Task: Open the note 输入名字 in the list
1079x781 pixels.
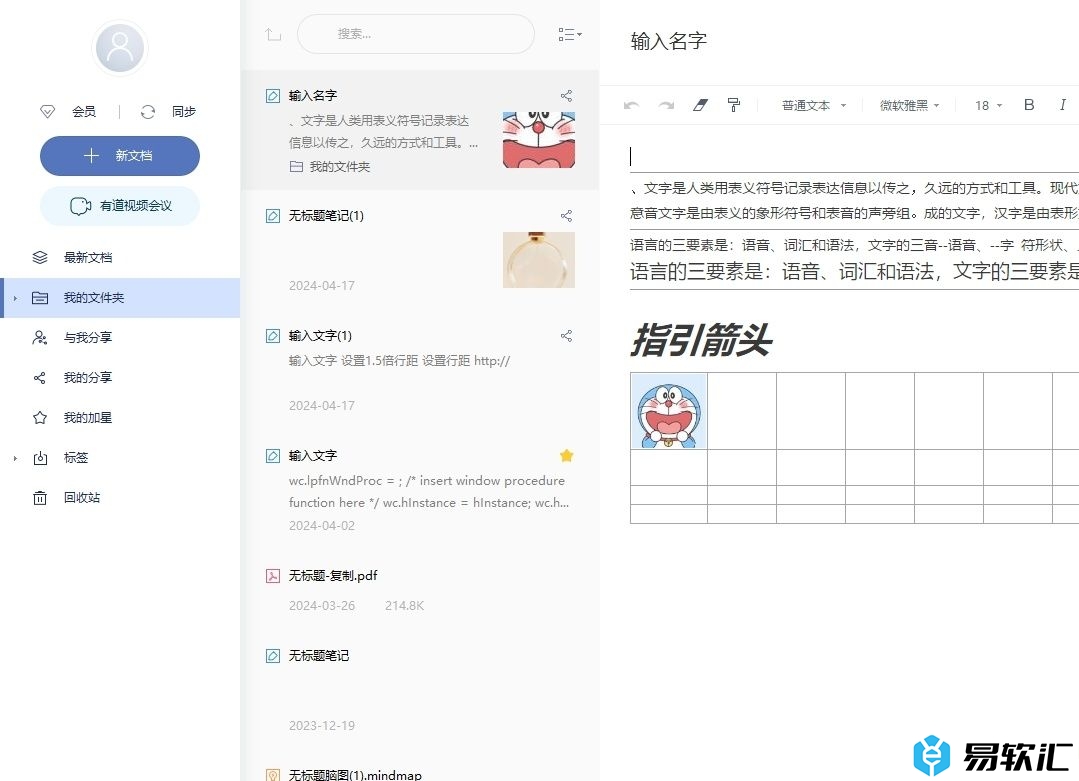Action: pos(420,130)
